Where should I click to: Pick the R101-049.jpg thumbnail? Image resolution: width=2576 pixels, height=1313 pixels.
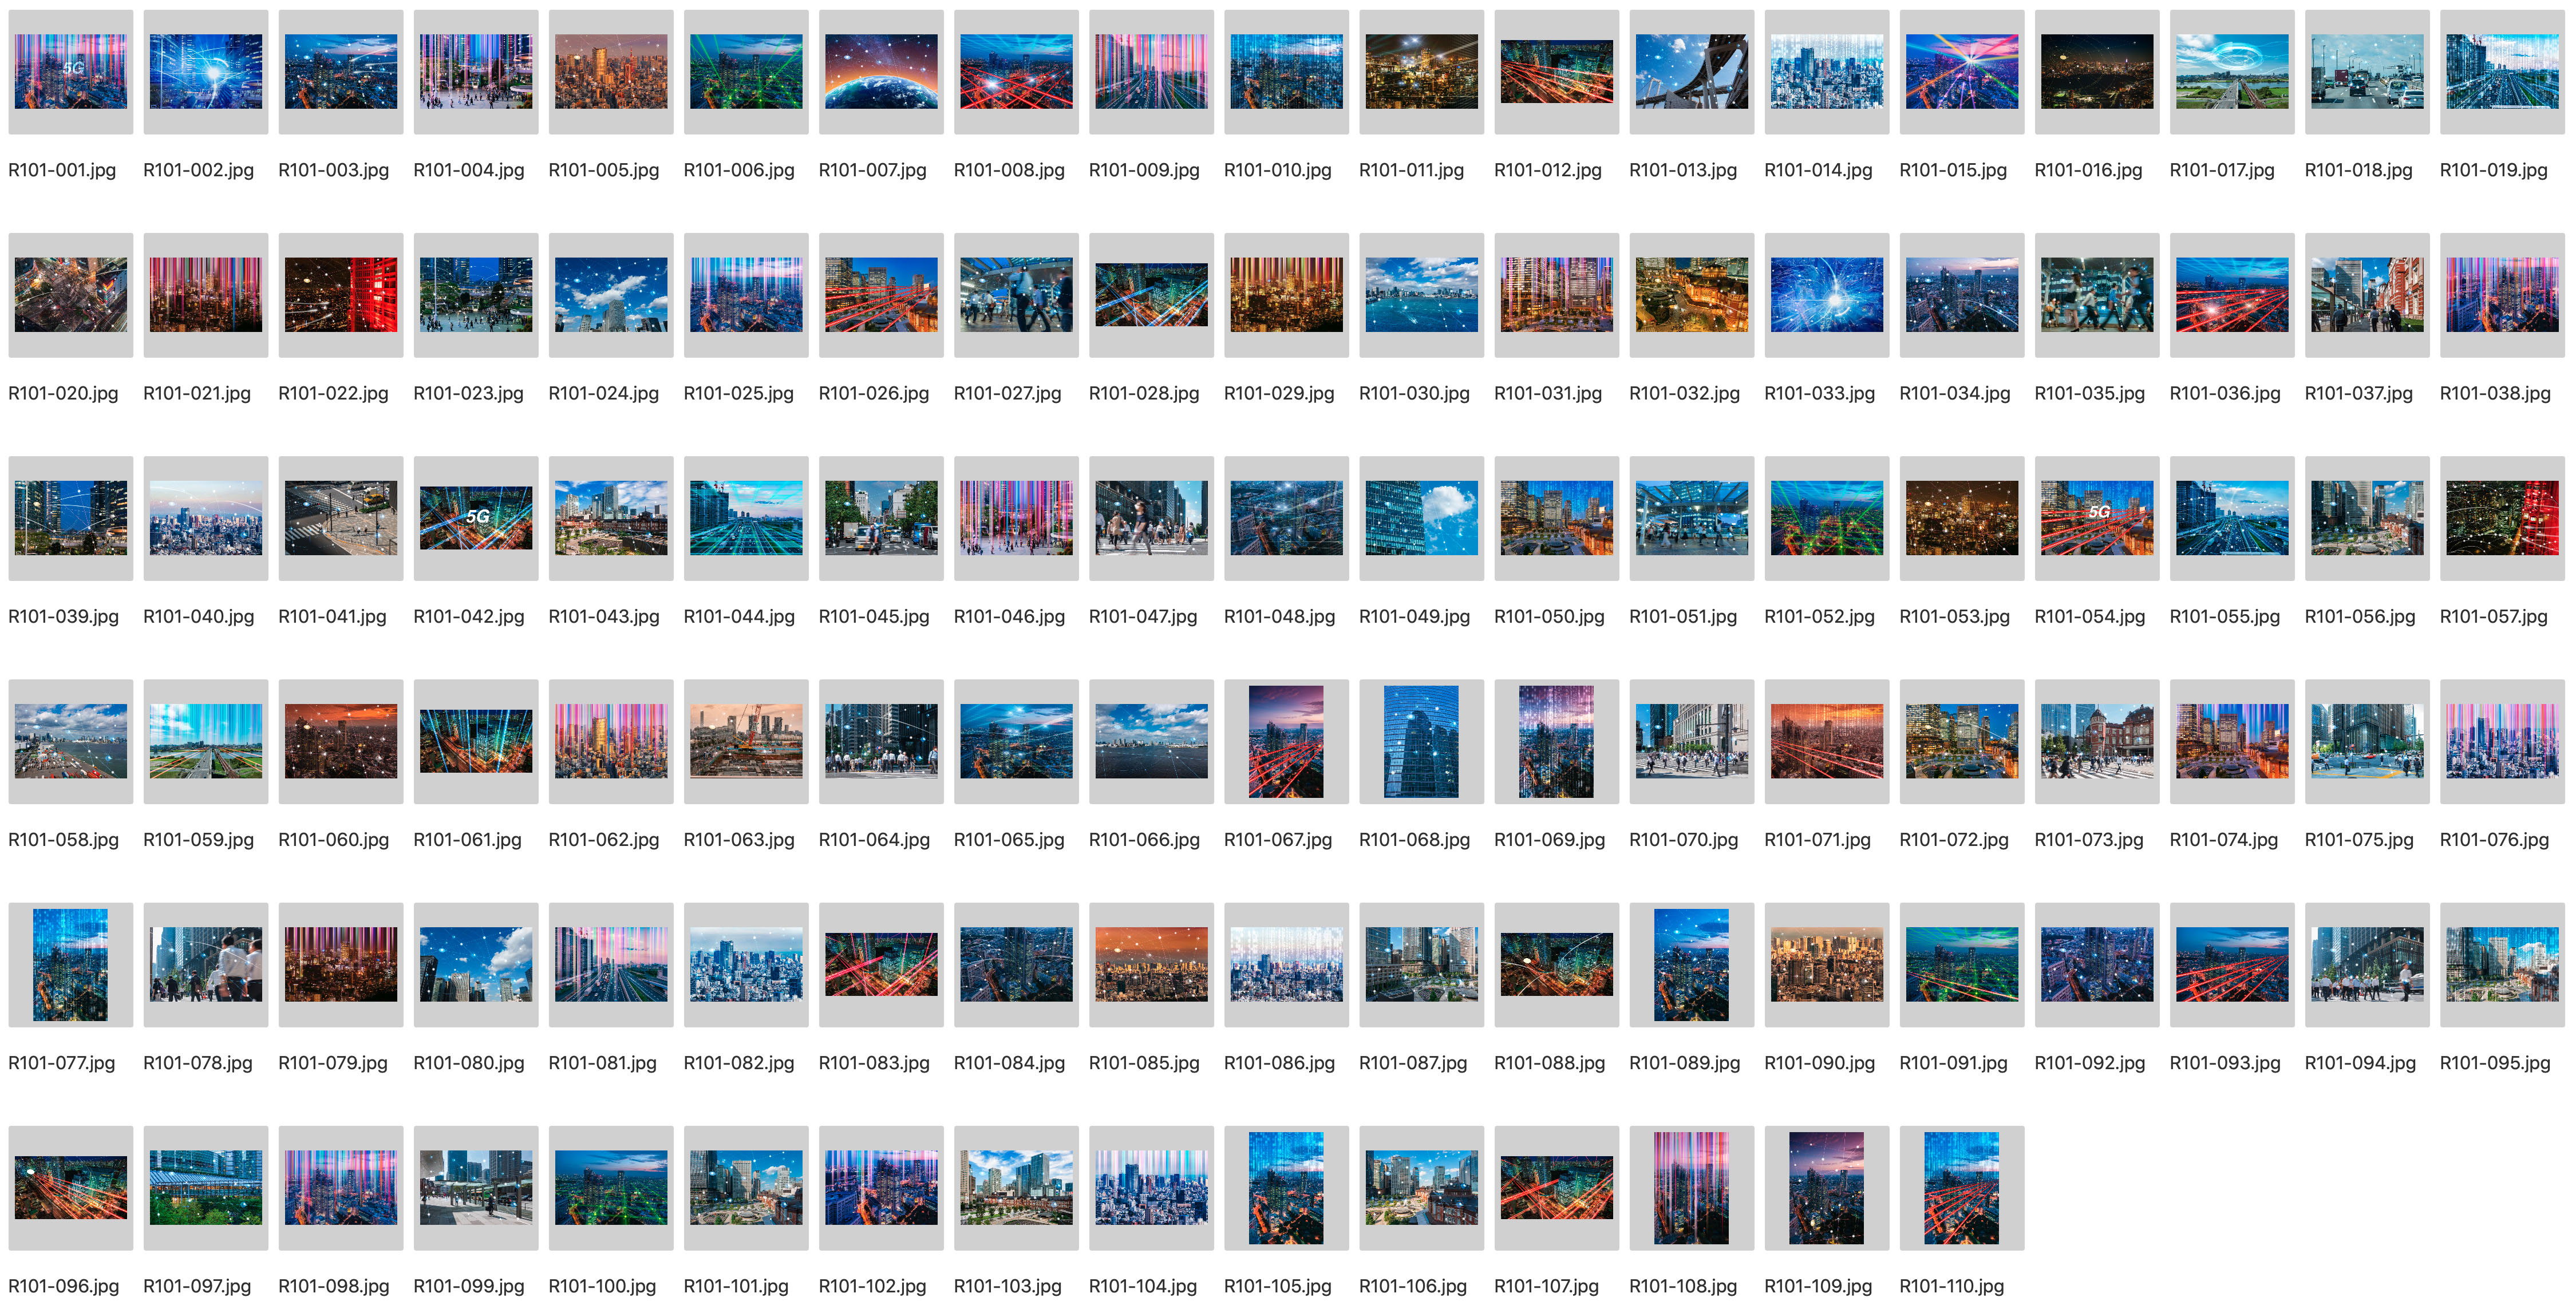pyautogui.click(x=1421, y=518)
